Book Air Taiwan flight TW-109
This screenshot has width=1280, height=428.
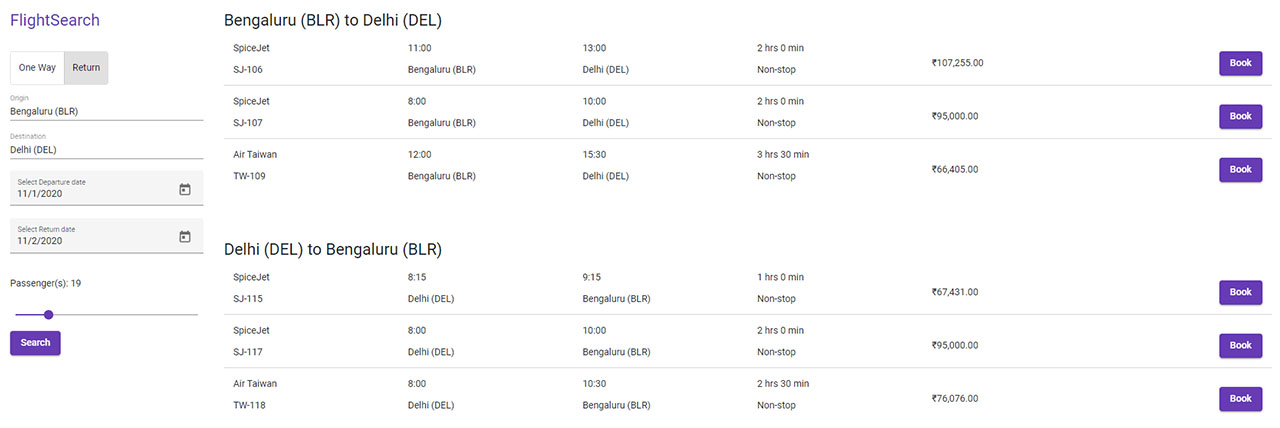(x=1240, y=169)
